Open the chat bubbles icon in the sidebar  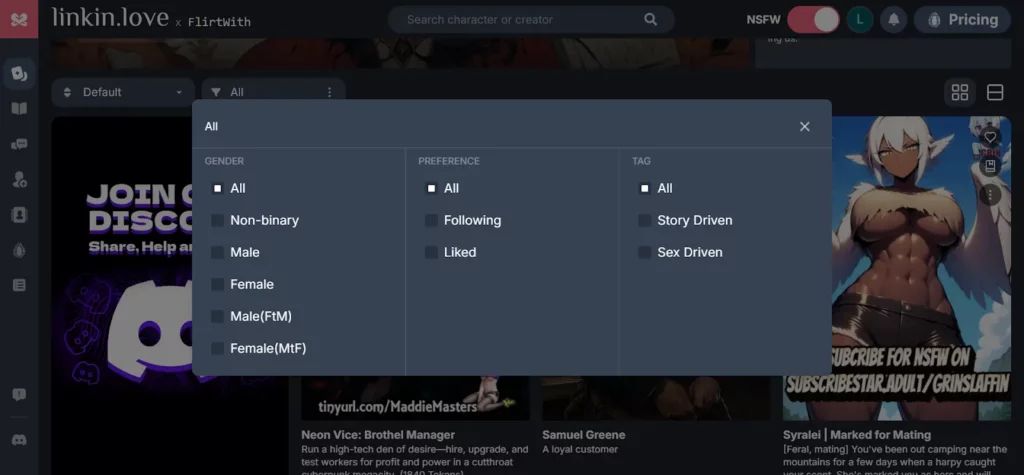(x=19, y=144)
